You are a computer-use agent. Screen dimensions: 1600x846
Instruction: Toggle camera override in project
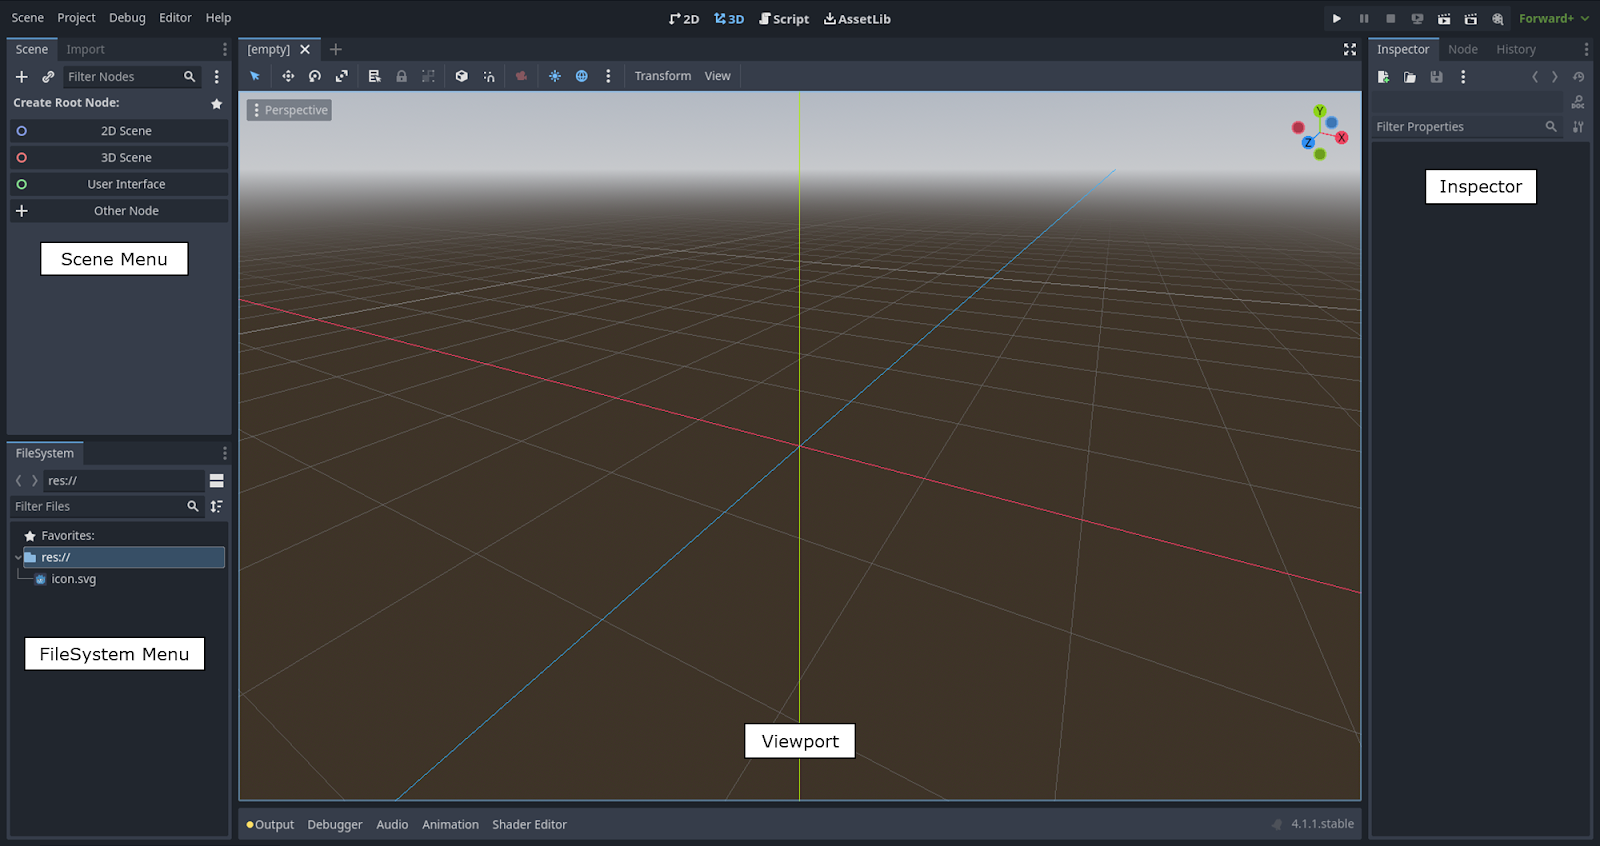click(x=522, y=76)
